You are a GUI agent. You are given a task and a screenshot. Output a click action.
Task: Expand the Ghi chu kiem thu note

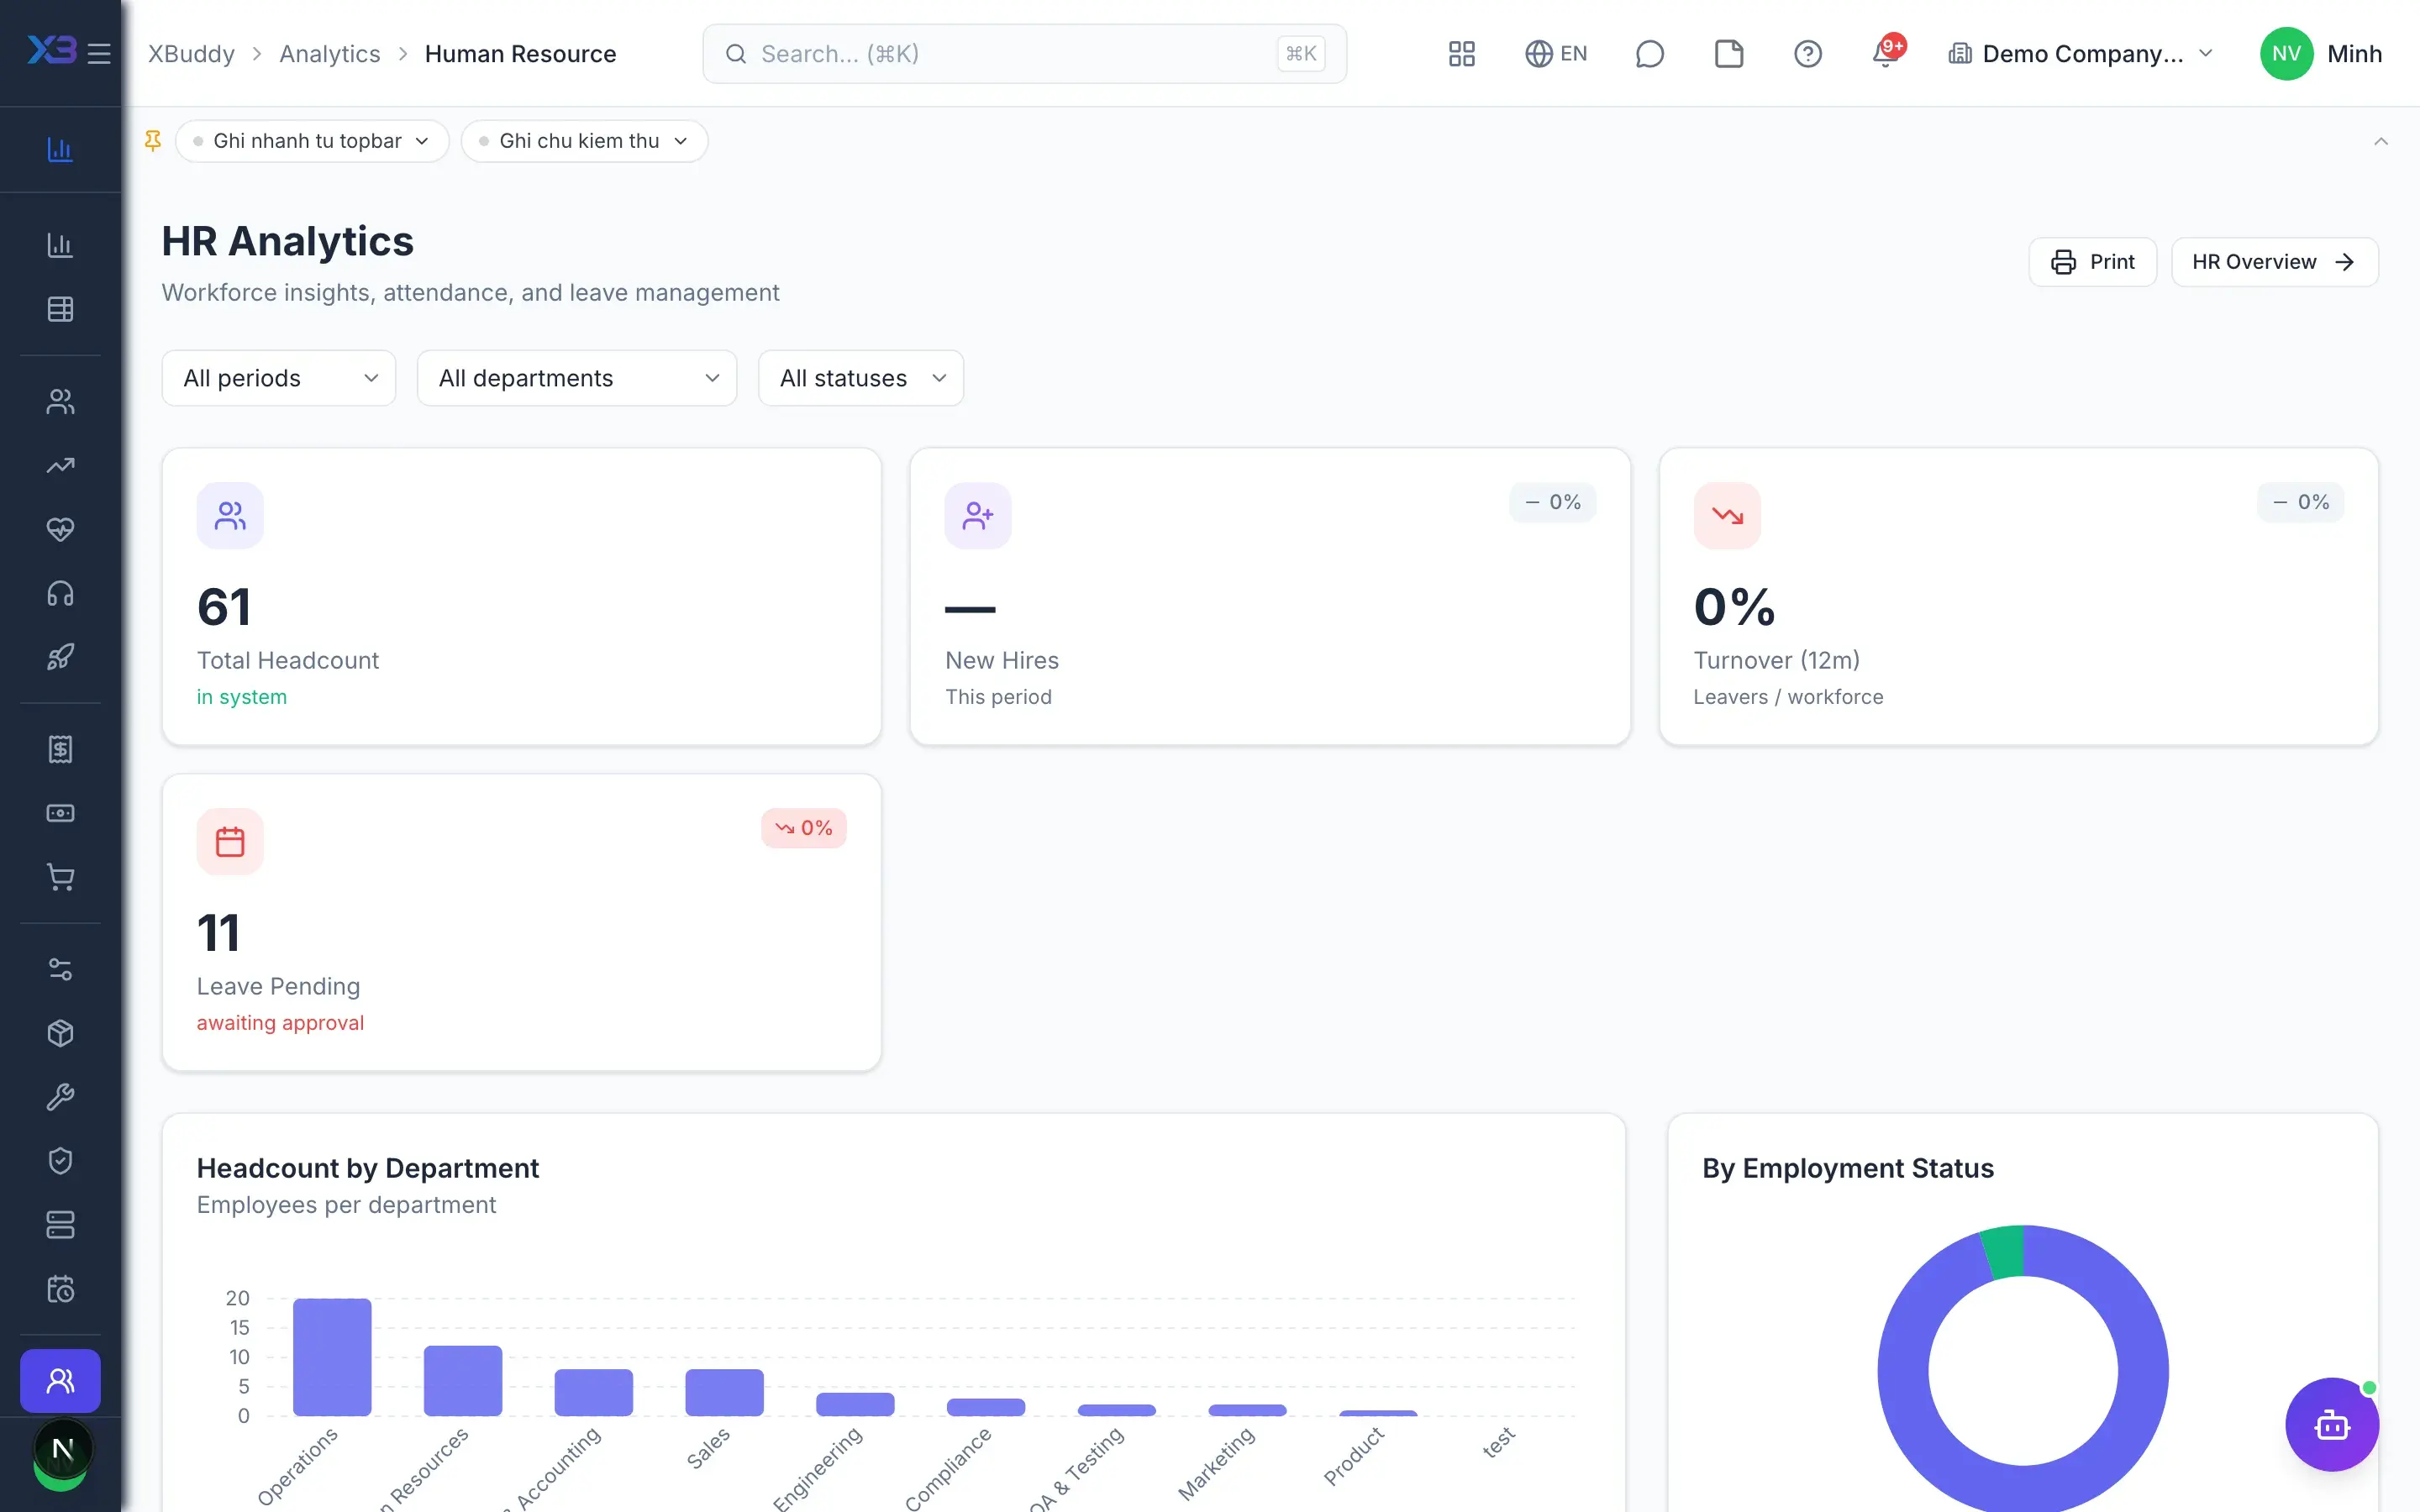(x=585, y=141)
